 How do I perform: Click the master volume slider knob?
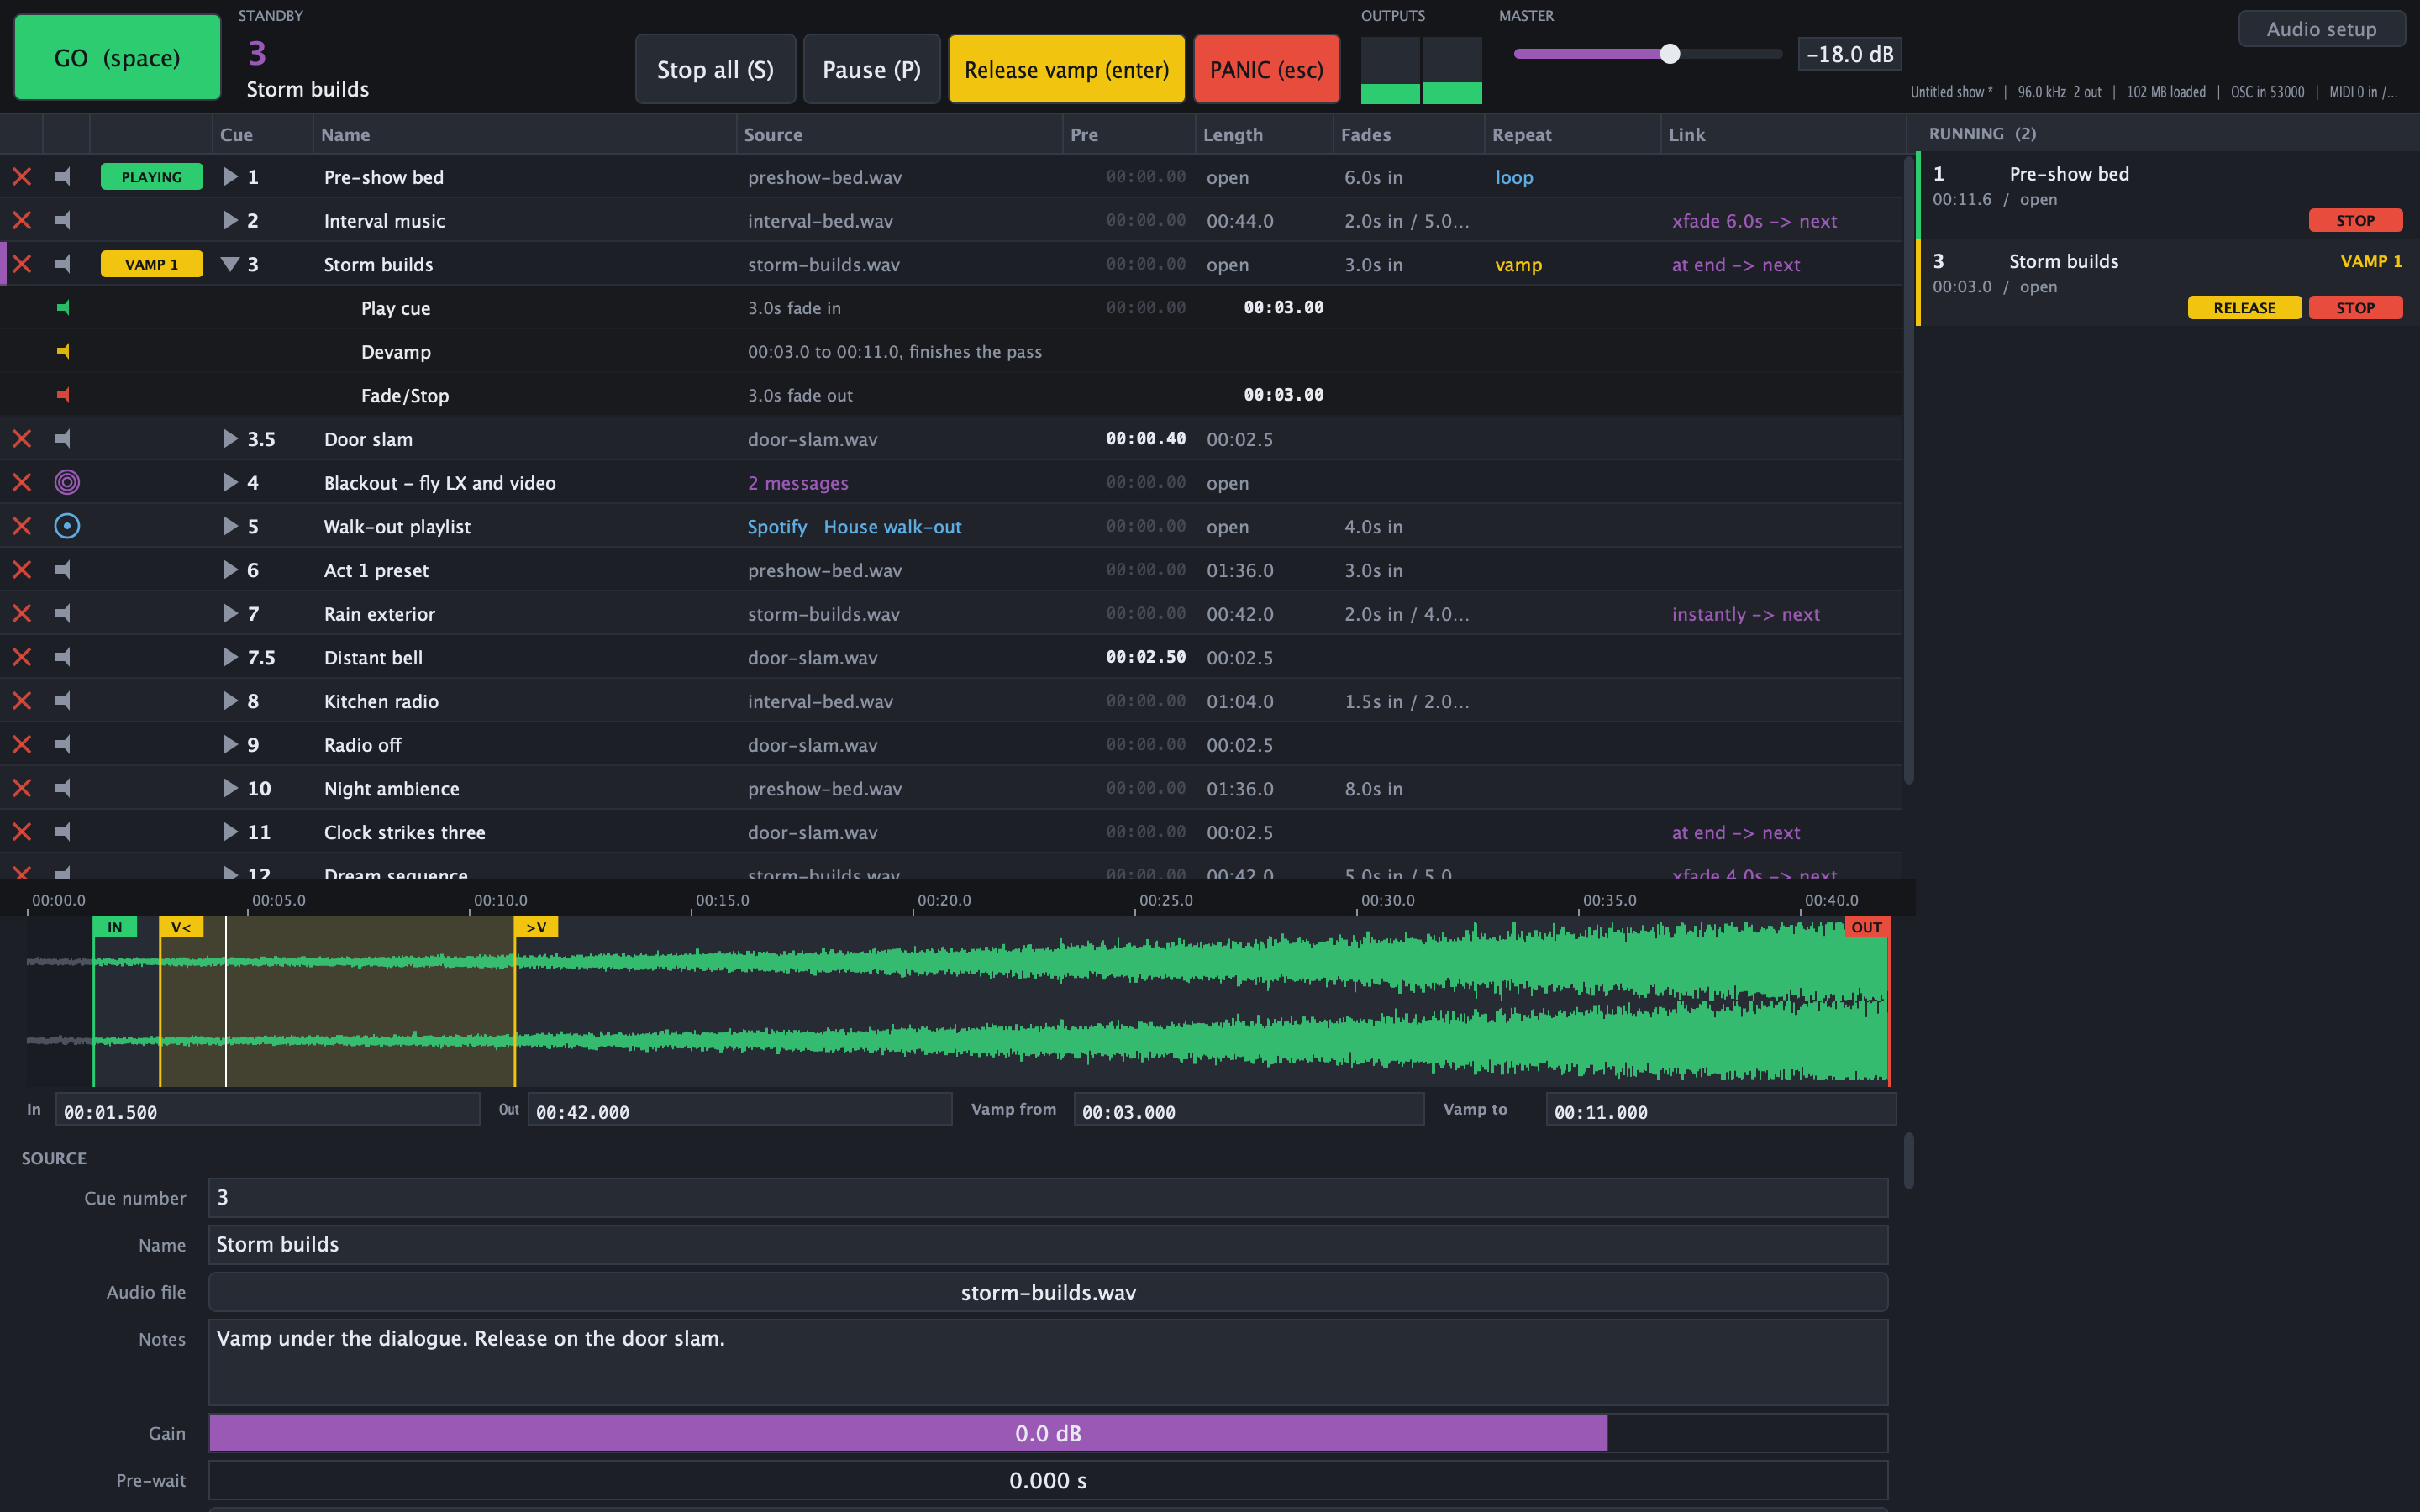[1669, 54]
